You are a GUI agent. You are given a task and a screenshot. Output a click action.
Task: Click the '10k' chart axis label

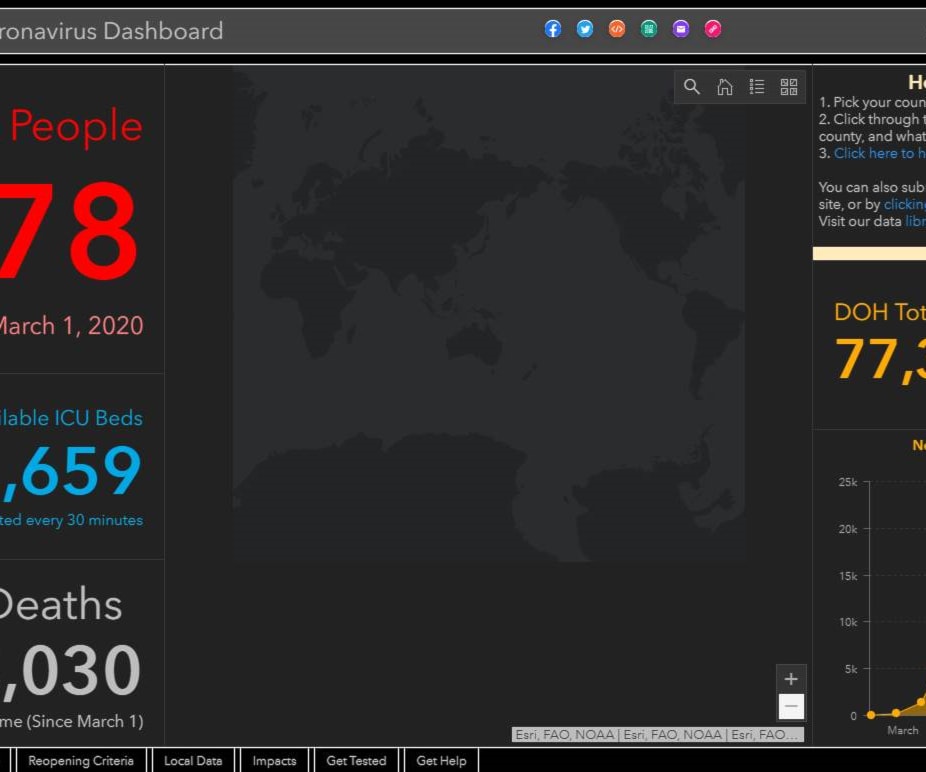pyautogui.click(x=848, y=622)
